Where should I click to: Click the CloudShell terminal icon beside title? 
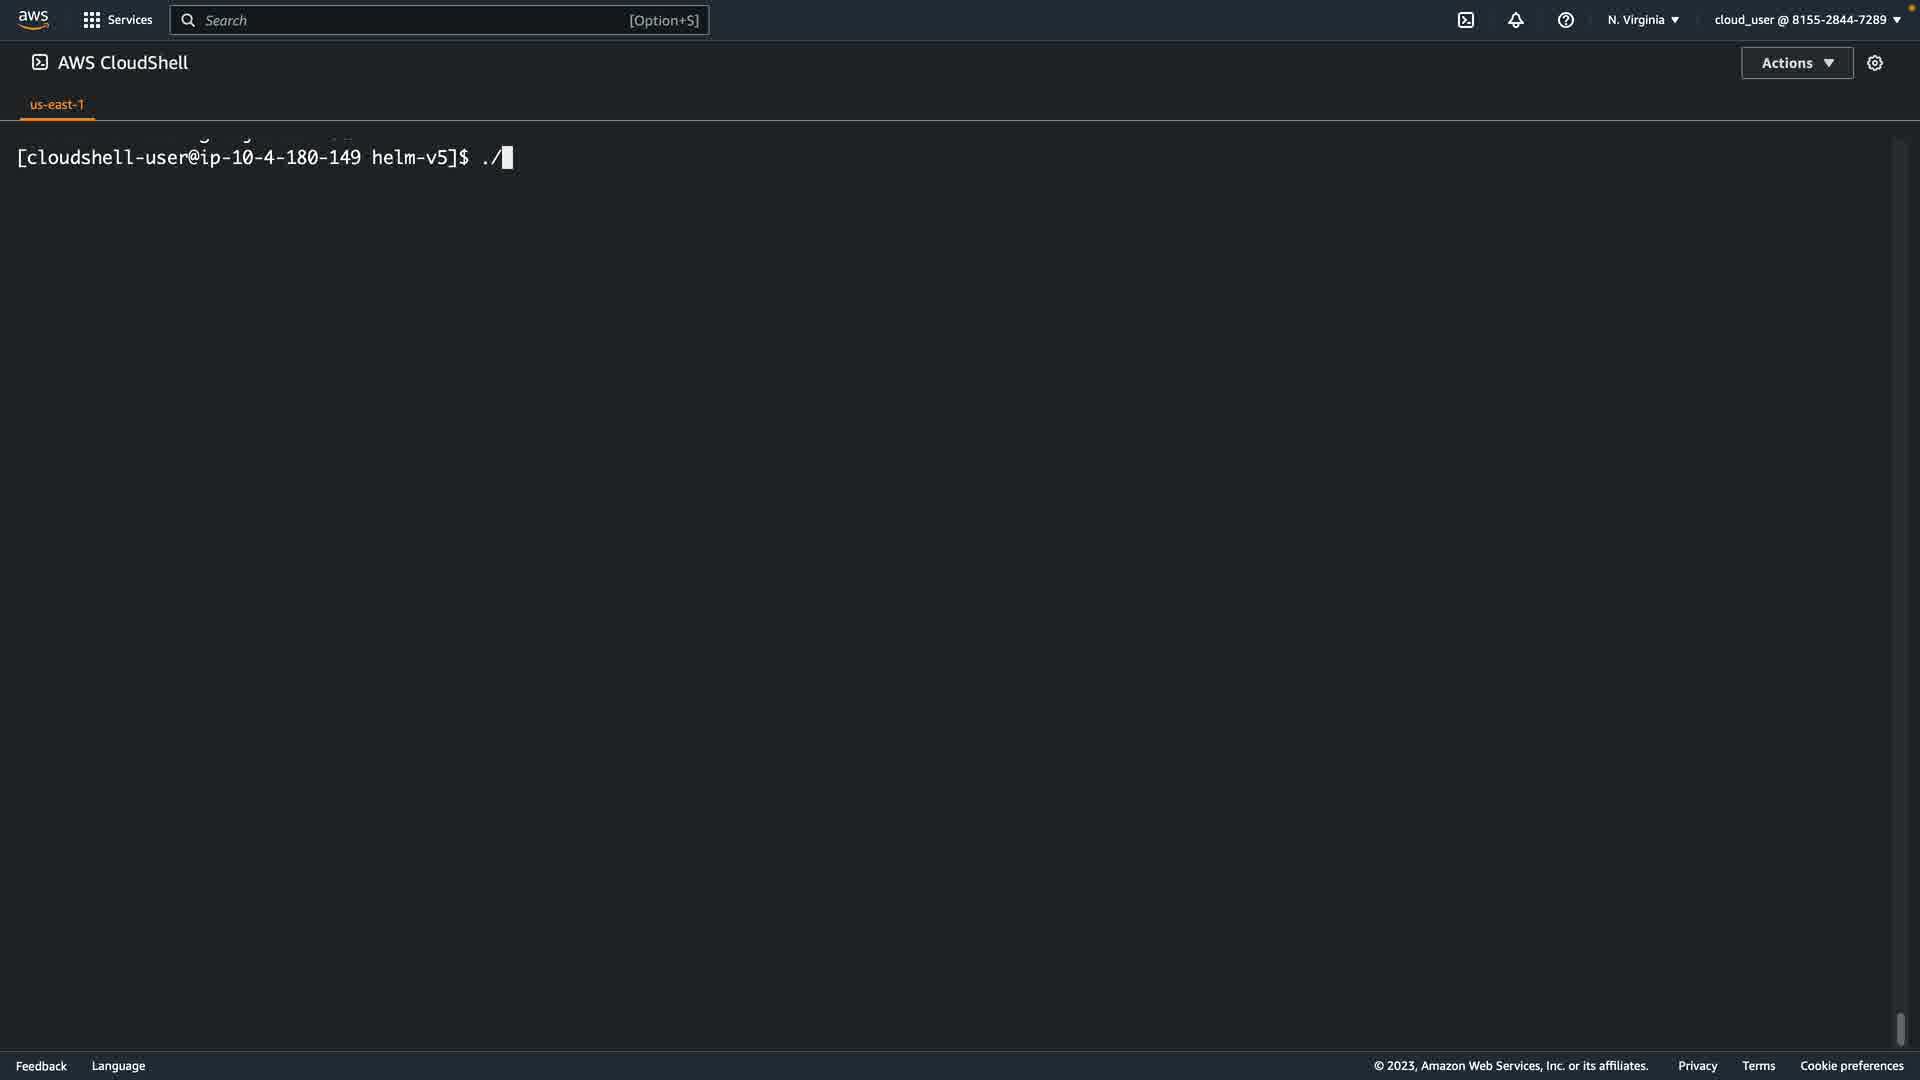(40, 62)
